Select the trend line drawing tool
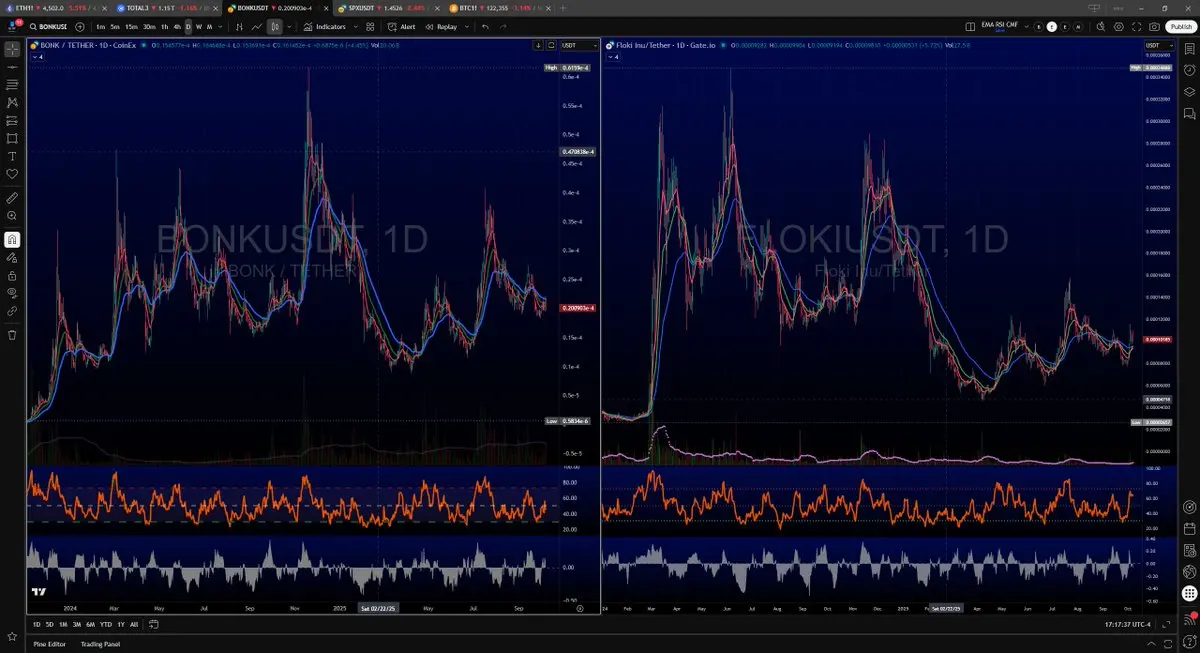Screen dimensions: 1200x653 12,66
